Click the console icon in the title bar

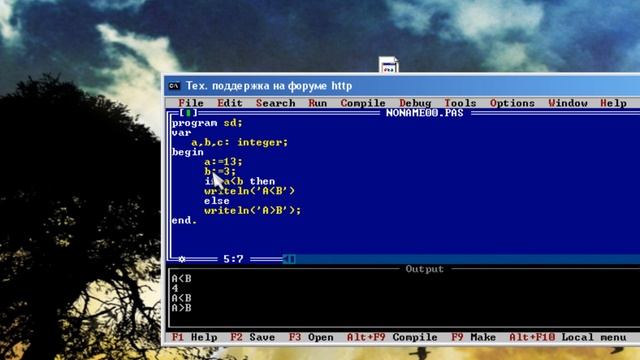tap(174, 86)
